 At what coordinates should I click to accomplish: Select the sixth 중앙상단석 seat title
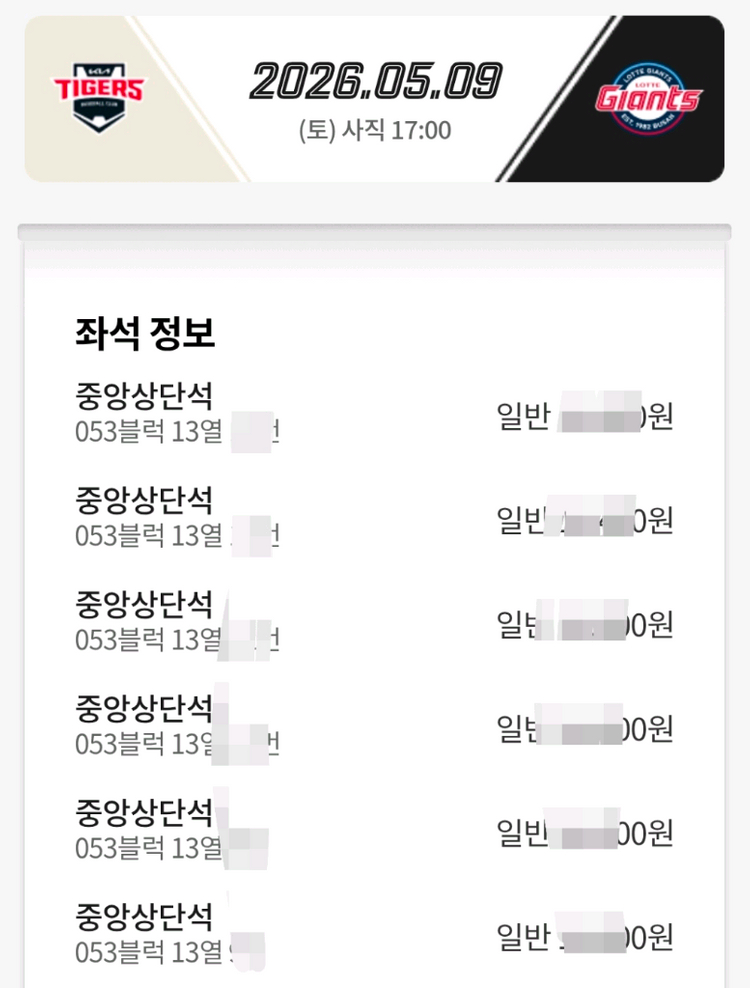coord(144,917)
